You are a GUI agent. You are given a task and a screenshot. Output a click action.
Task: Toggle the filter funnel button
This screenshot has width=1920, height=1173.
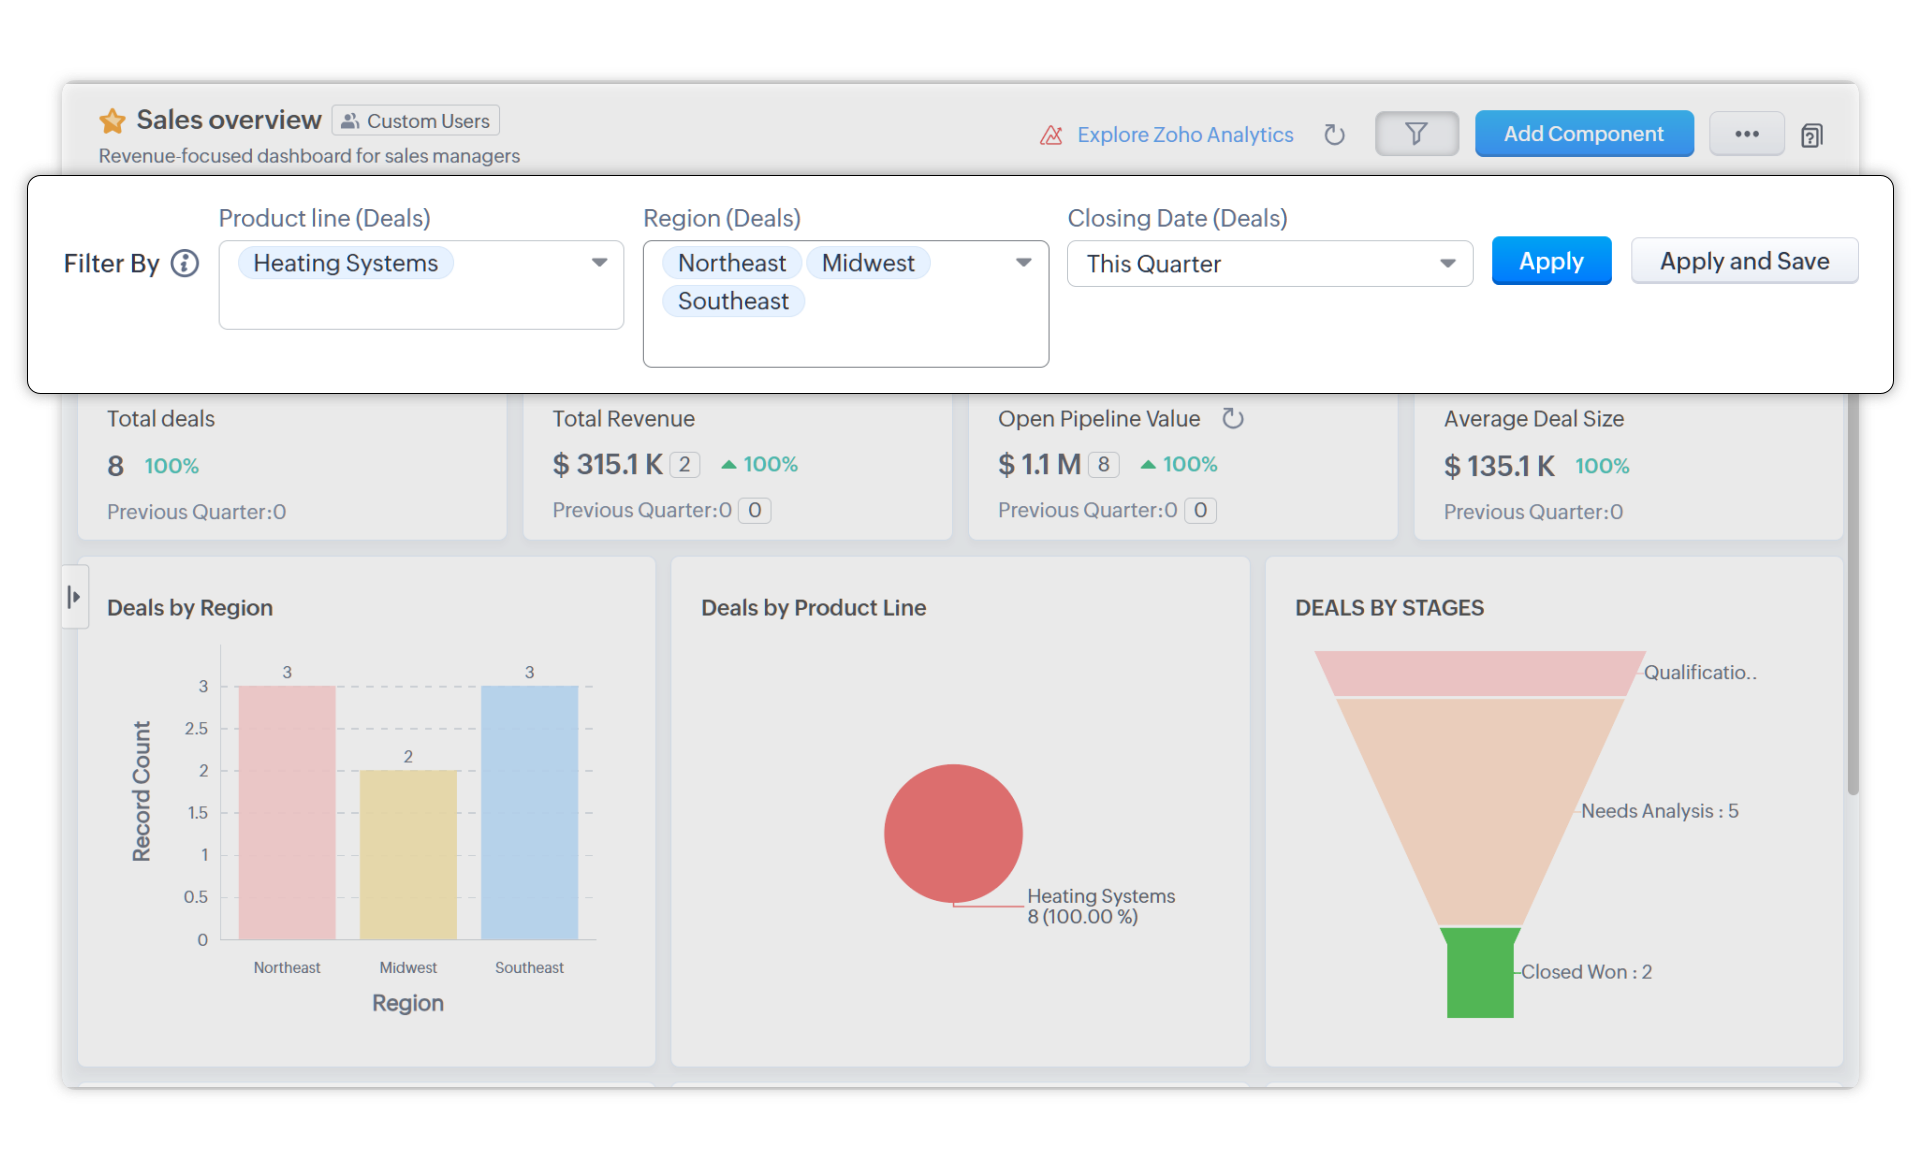click(x=1415, y=134)
